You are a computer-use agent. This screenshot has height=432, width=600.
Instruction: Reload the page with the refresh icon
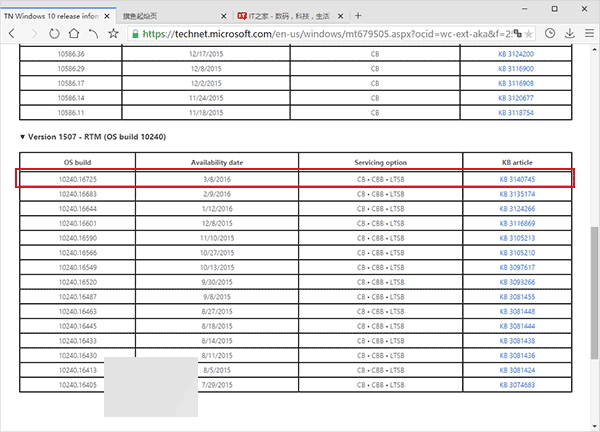pyautogui.click(x=54, y=34)
